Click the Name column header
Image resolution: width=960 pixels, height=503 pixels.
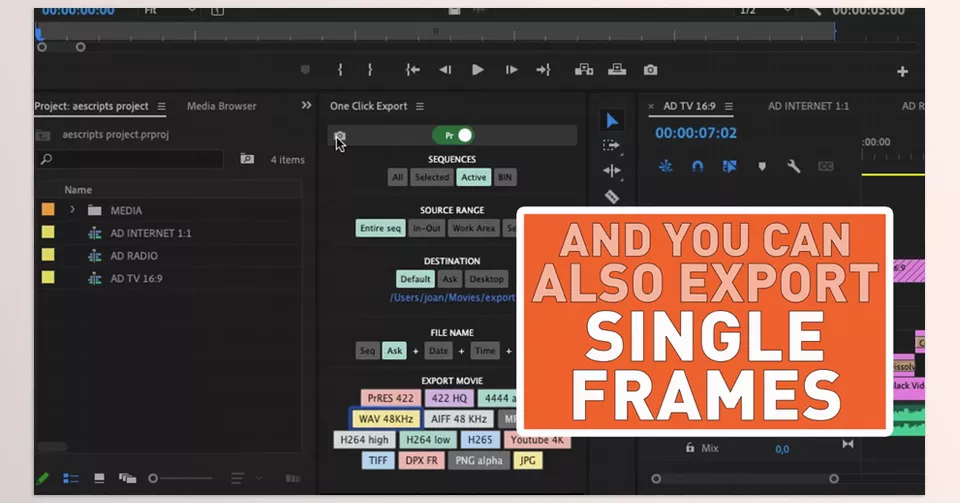point(78,190)
